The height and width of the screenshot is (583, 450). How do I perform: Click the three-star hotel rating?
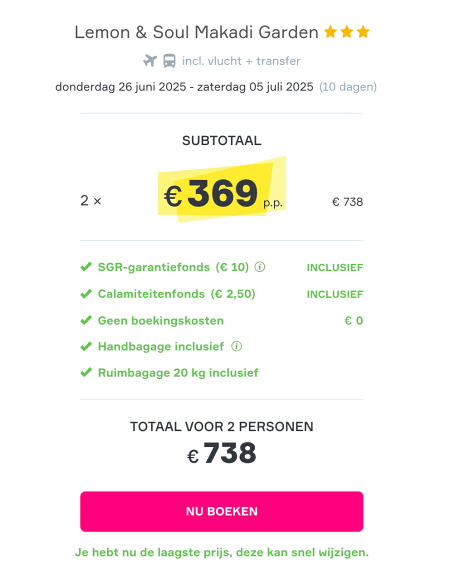pyautogui.click(x=347, y=32)
